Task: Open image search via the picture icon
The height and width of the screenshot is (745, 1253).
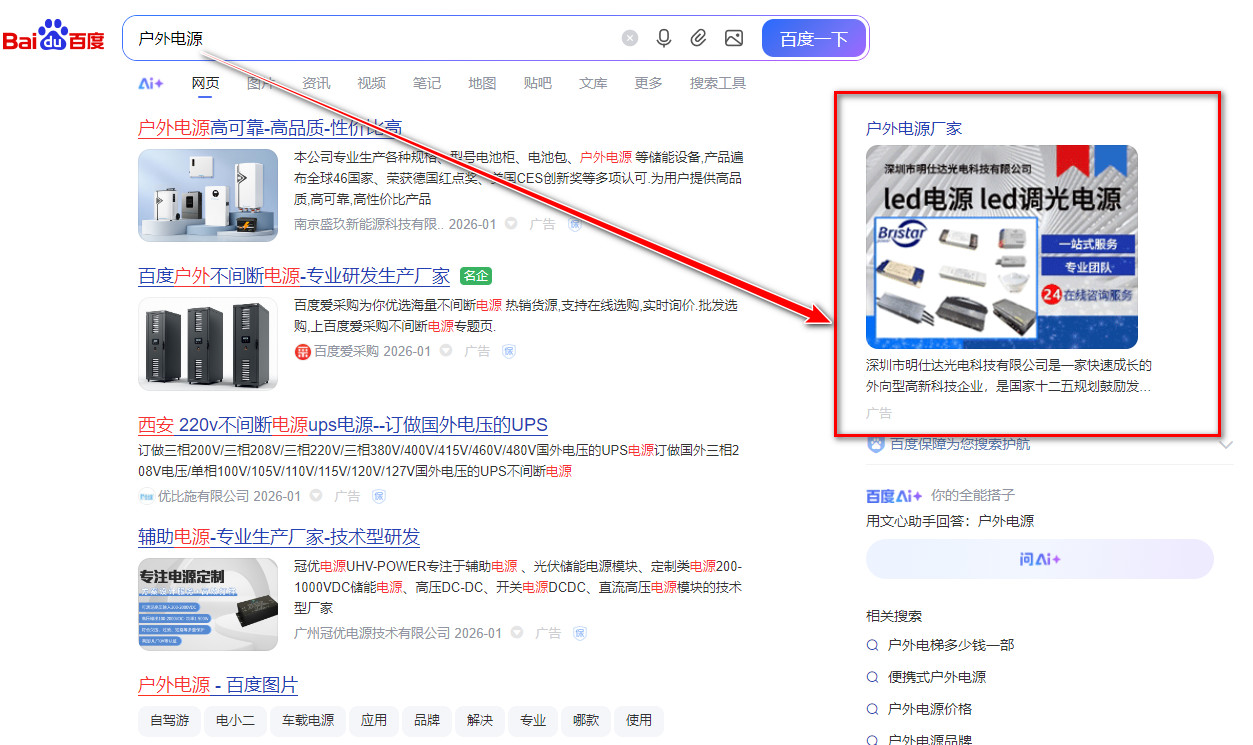Action: (x=735, y=37)
